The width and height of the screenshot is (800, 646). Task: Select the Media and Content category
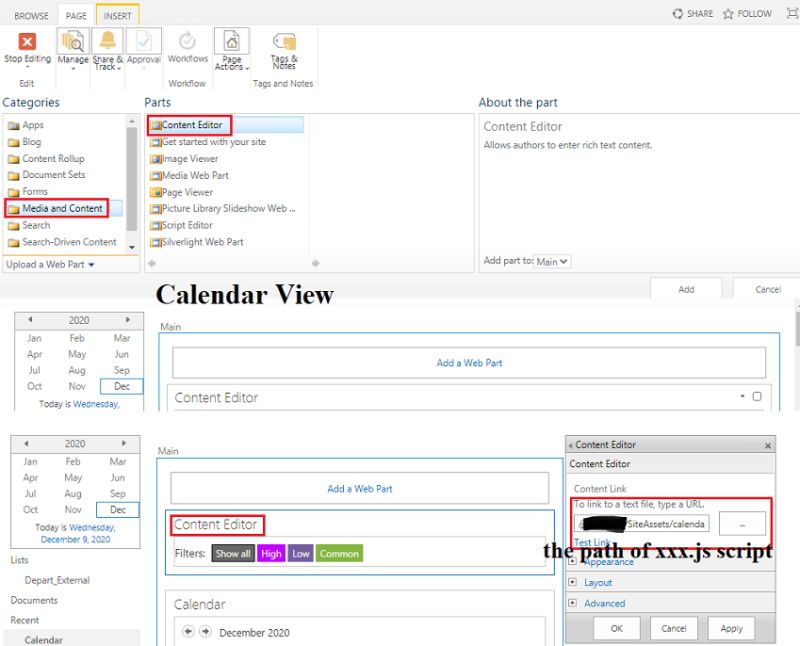63,208
